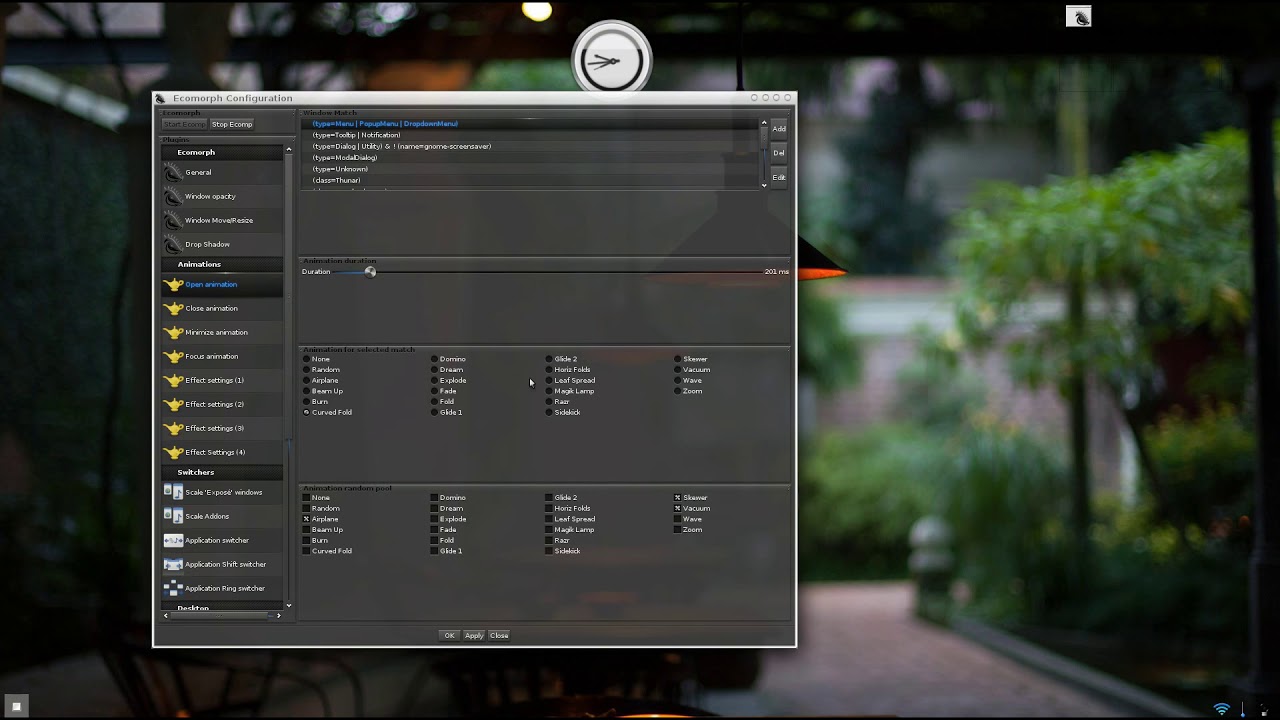
Task: Select the (type=Menu | PopupMenu | DropdownMenu) row
Action: tap(530, 124)
